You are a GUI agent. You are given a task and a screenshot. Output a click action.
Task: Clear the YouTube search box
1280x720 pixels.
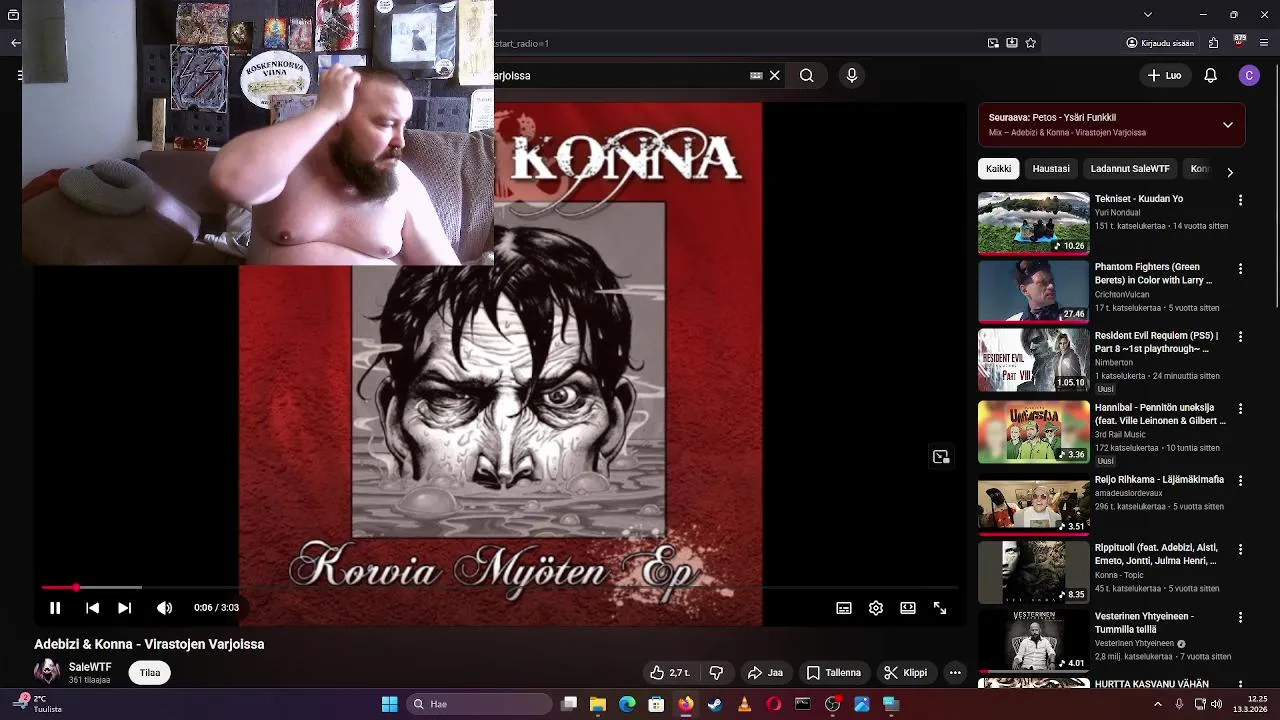[x=775, y=75]
